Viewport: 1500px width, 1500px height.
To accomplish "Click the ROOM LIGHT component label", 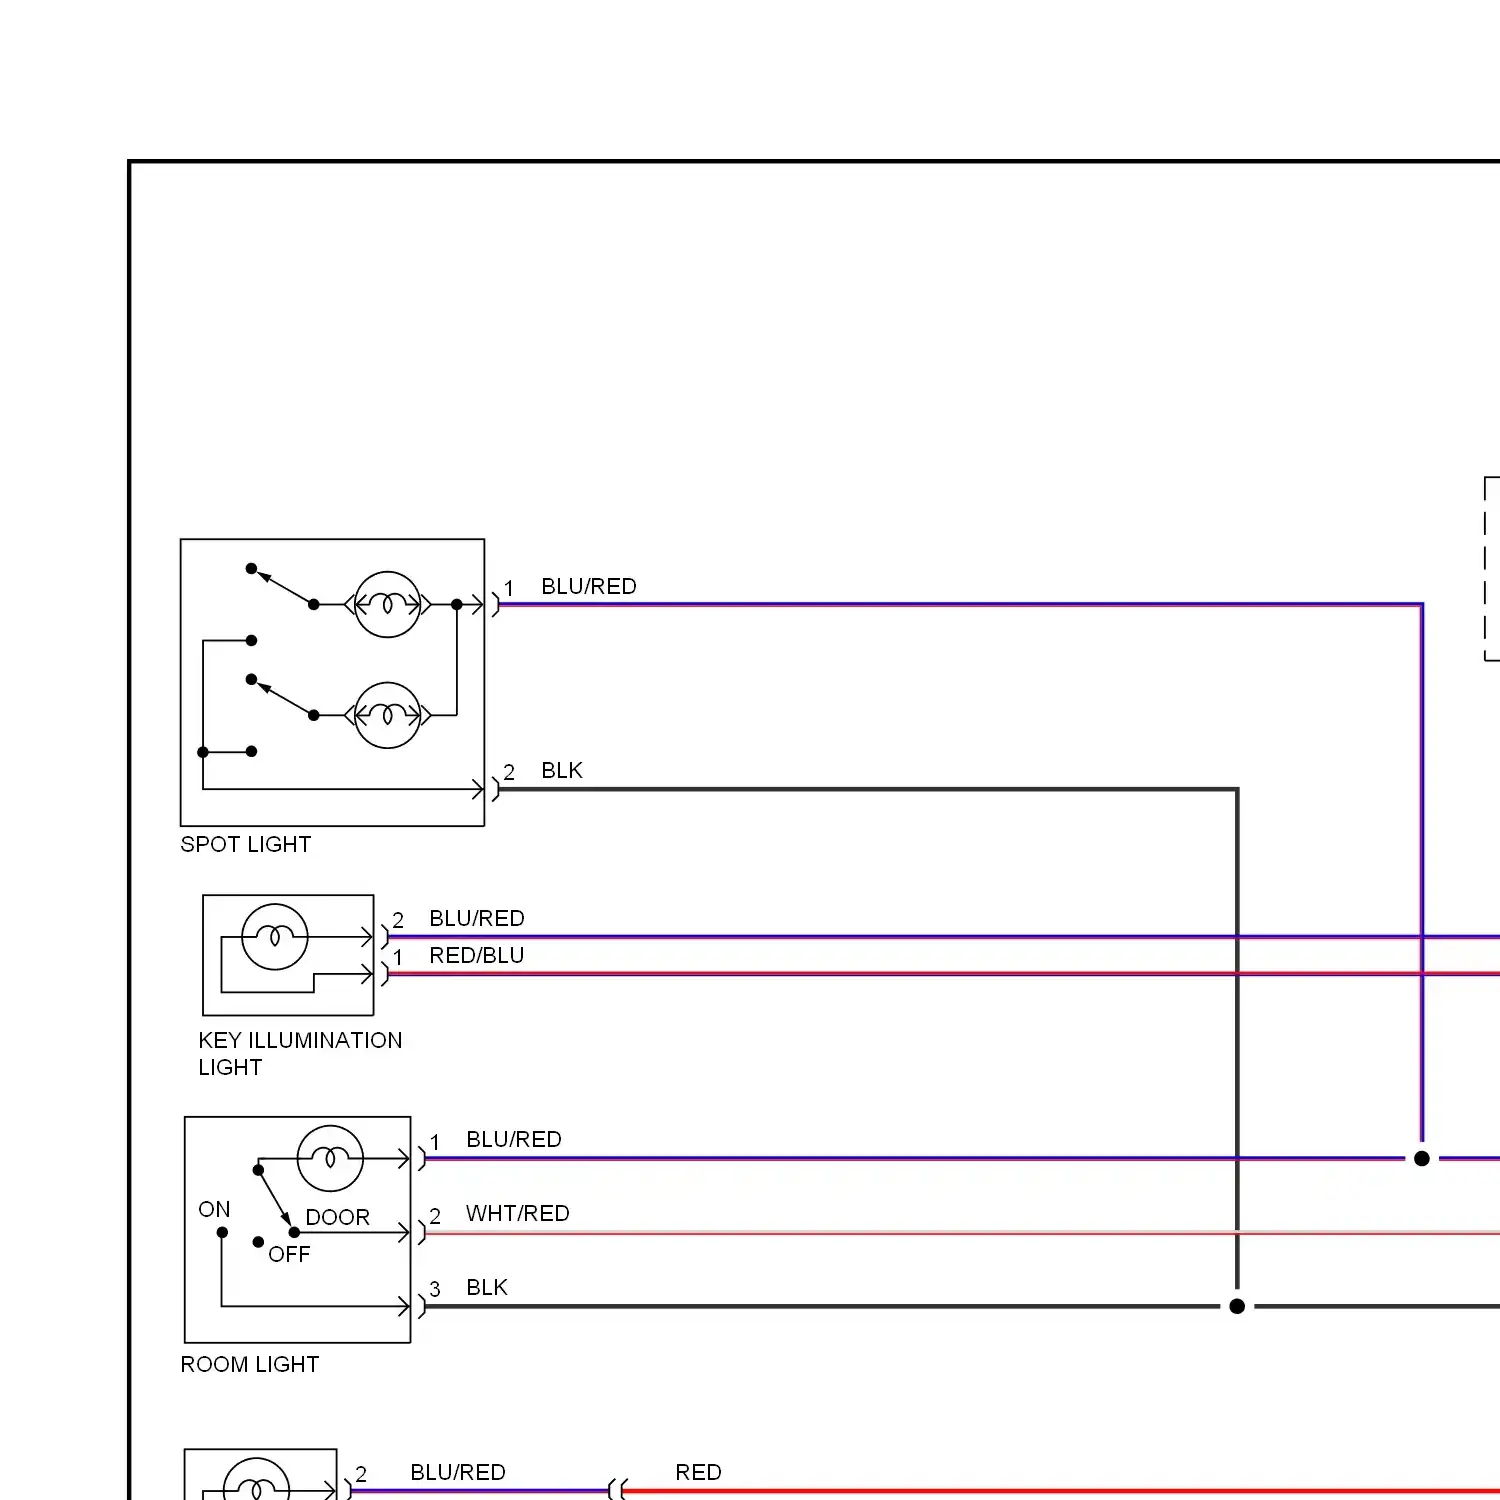I will [x=249, y=1364].
